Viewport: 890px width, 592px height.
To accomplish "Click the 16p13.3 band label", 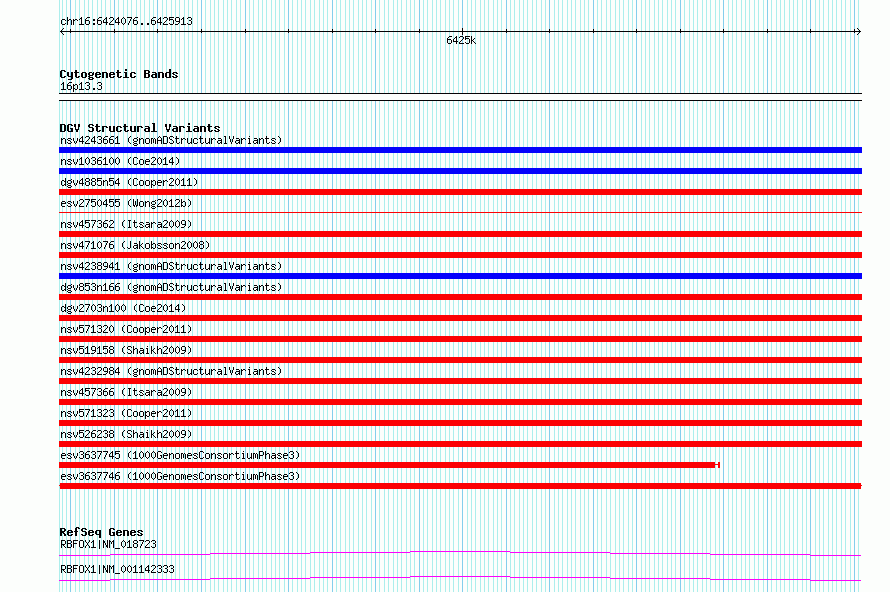I will coord(81,86).
